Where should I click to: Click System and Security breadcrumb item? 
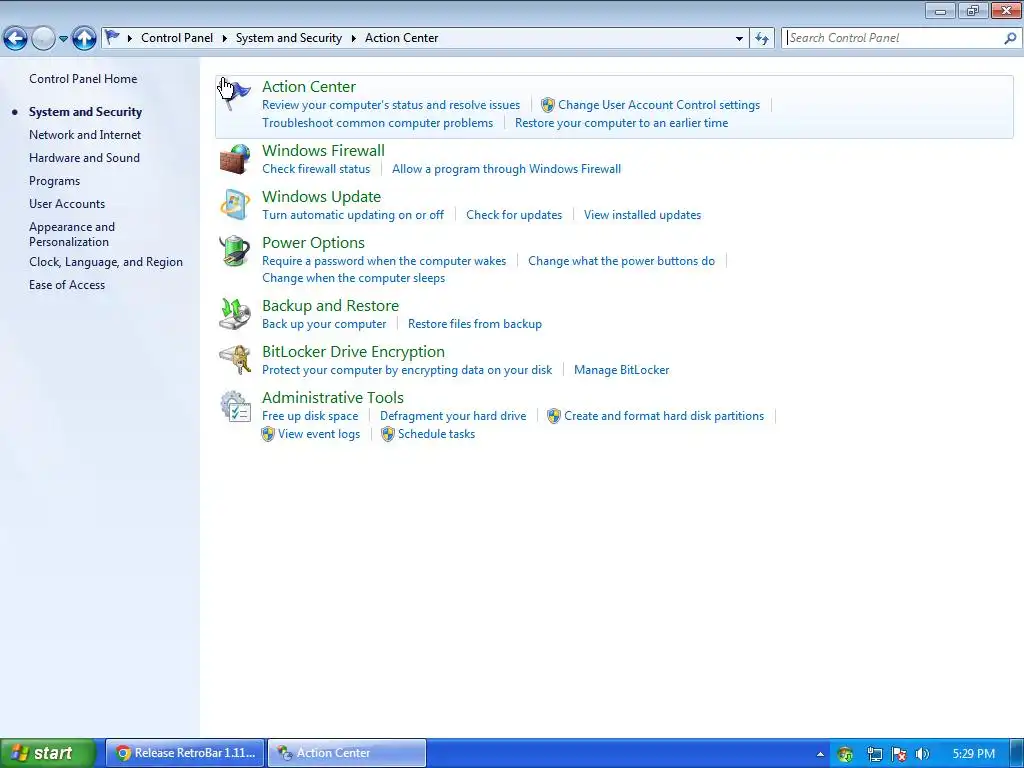[289, 38]
